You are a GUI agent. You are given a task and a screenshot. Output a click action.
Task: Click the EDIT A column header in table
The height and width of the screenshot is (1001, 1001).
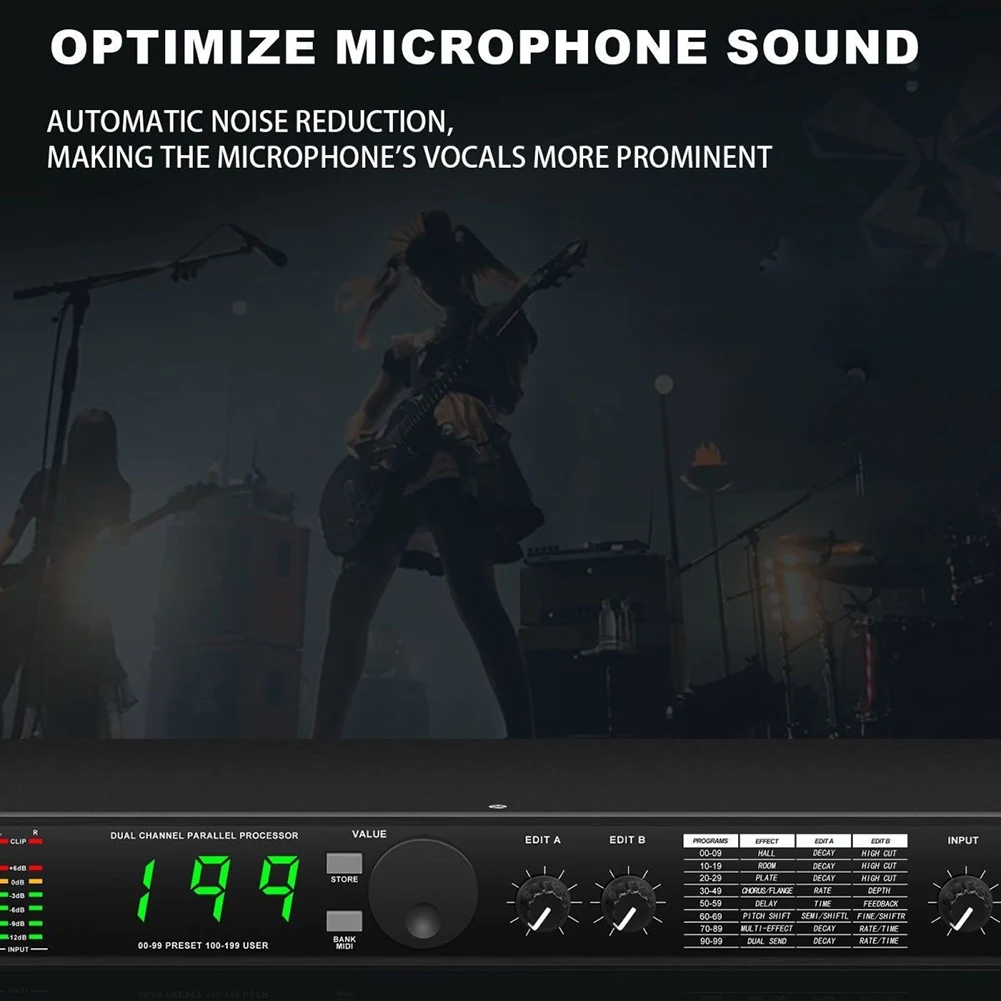(x=824, y=841)
